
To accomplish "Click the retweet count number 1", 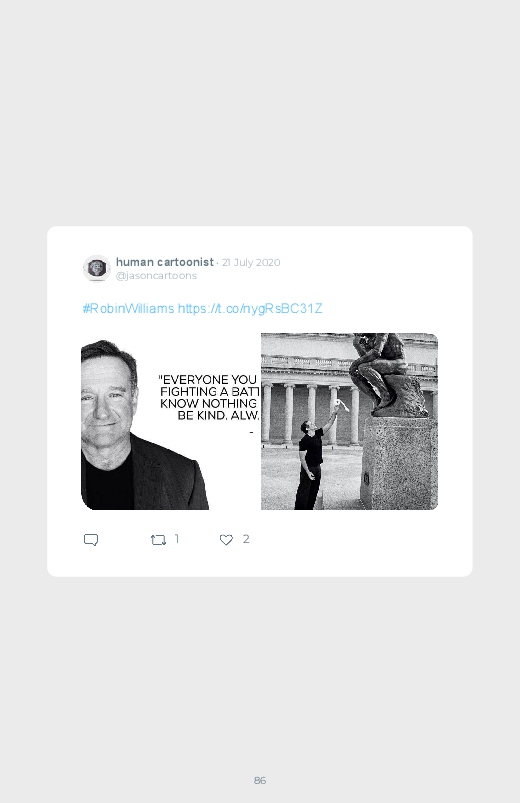I will pyautogui.click(x=177, y=539).
